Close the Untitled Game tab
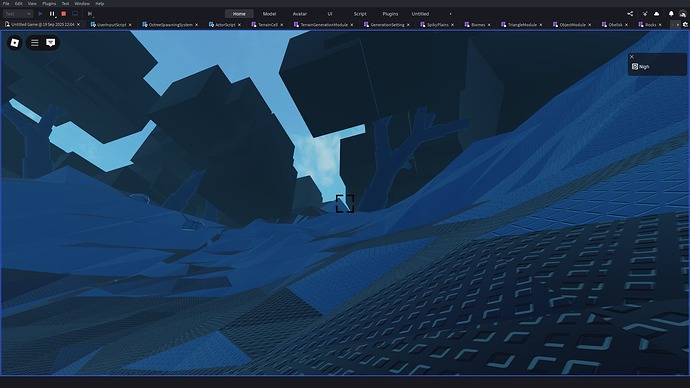690x388 pixels. pyautogui.click(x=78, y=25)
